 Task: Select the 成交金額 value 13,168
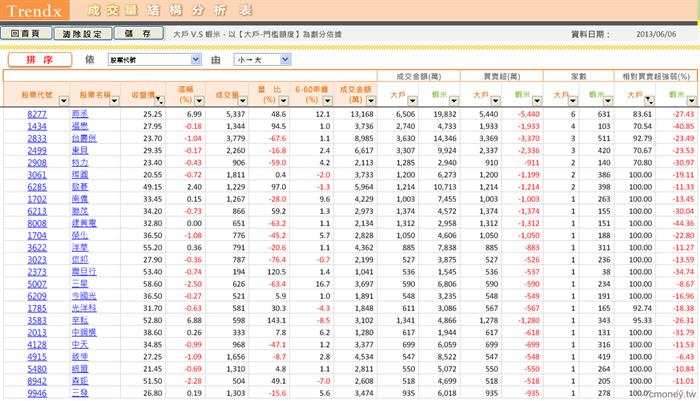362,114
